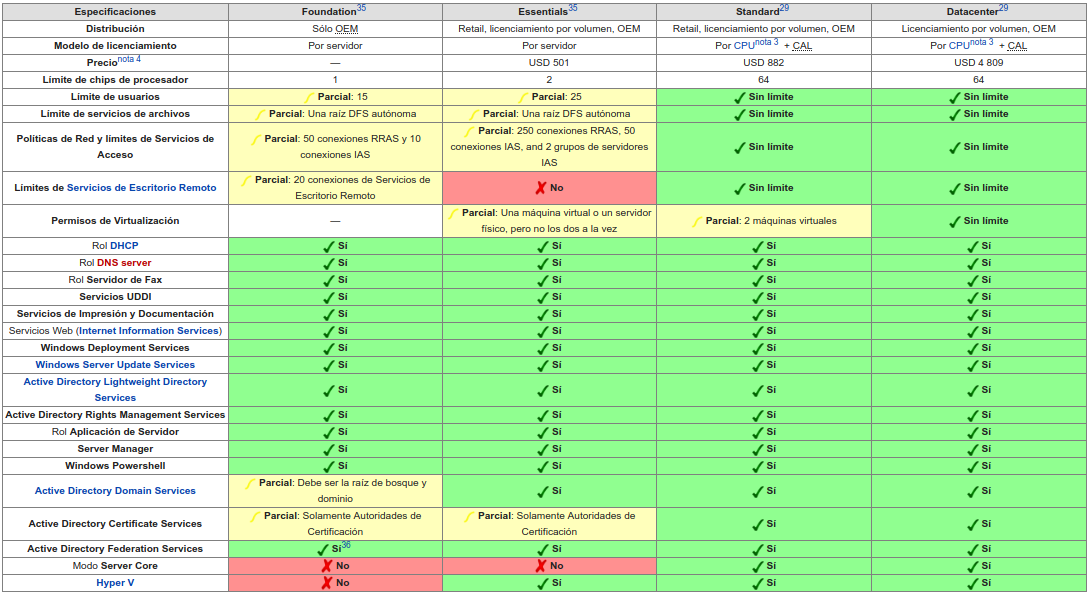Select 'Parcial: Debe ser la raíz de bosque' cell
1088x594 pixels.
(335, 491)
